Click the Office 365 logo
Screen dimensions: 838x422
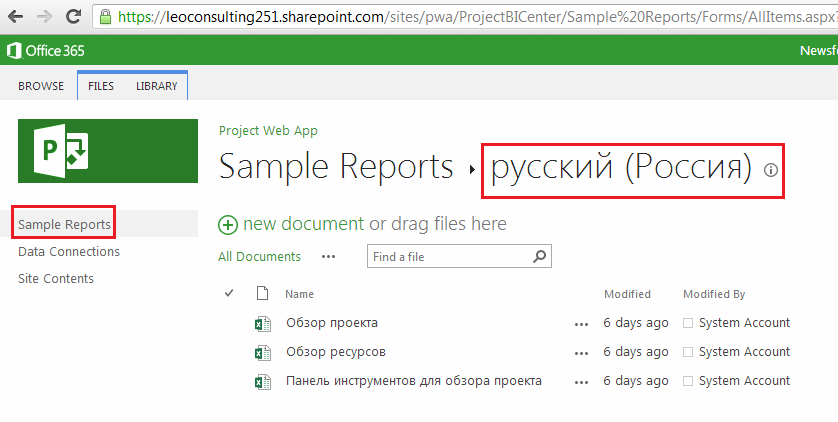click(45, 51)
